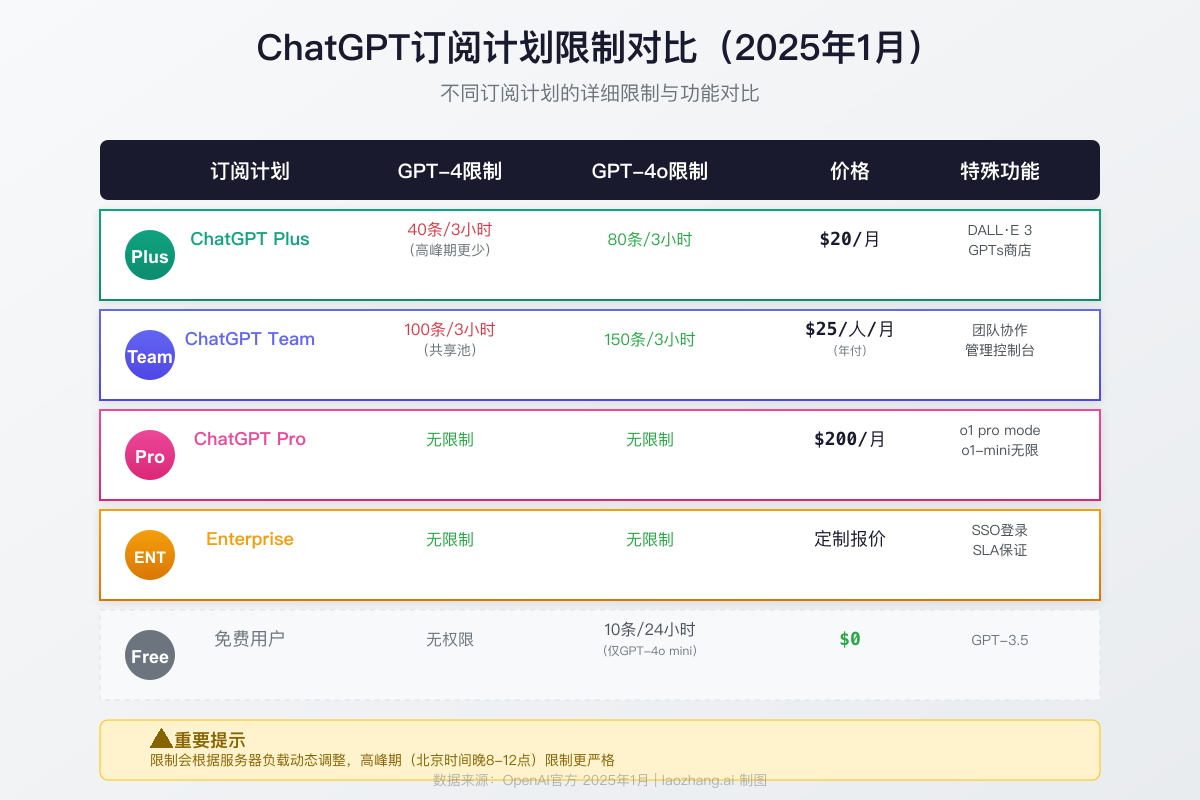Click the （仅GPT-4o mini） note
The width and height of the screenshot is (1200, 800).
pyautogui.click(x=650, y=650)
